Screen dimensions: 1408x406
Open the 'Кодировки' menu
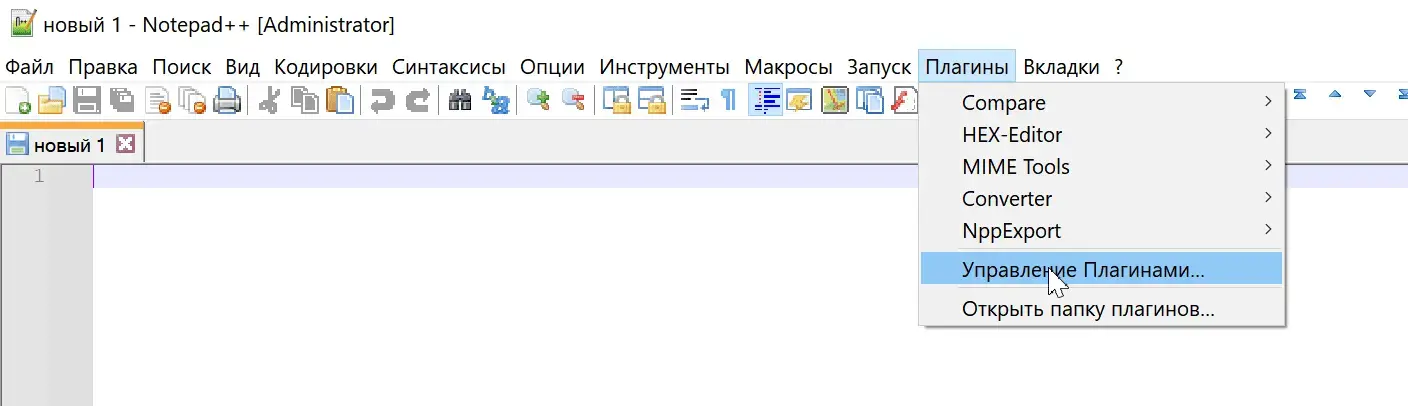(x=326, y=67)
